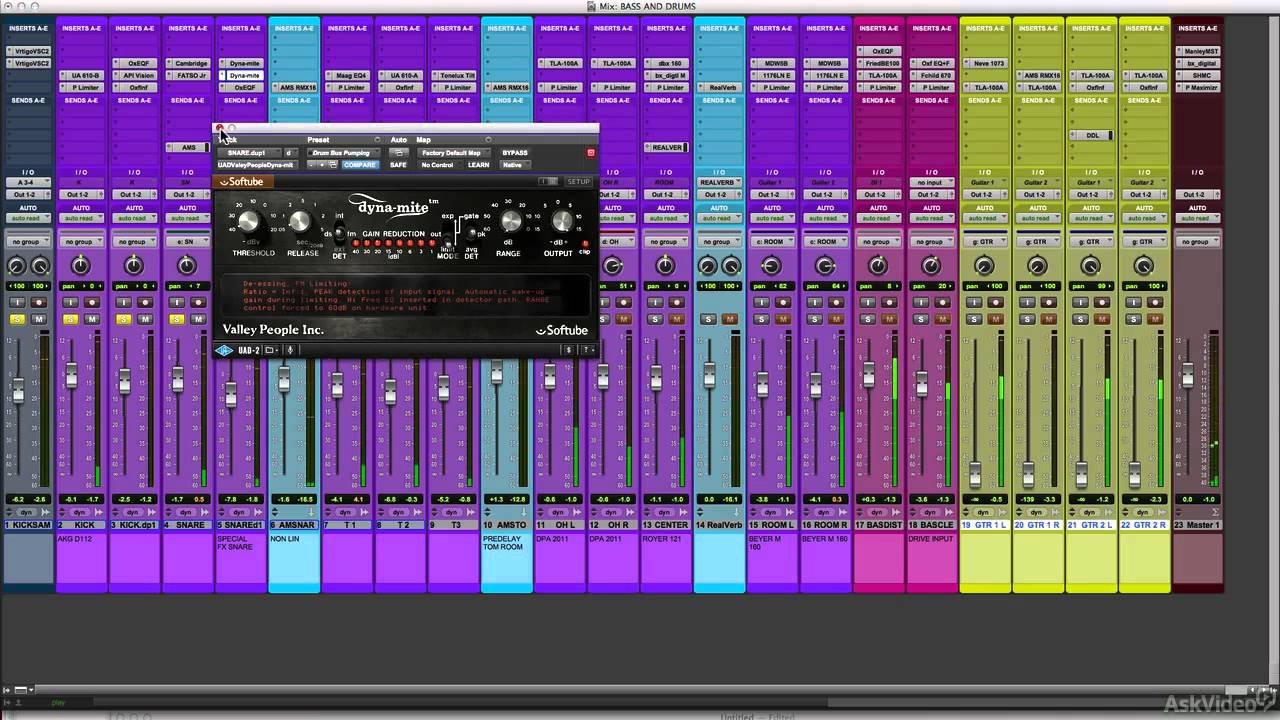Screen dimensions: 1280x720
Task: Turn the left pan knob on RealVerb track
Action: tap(707, 265)
